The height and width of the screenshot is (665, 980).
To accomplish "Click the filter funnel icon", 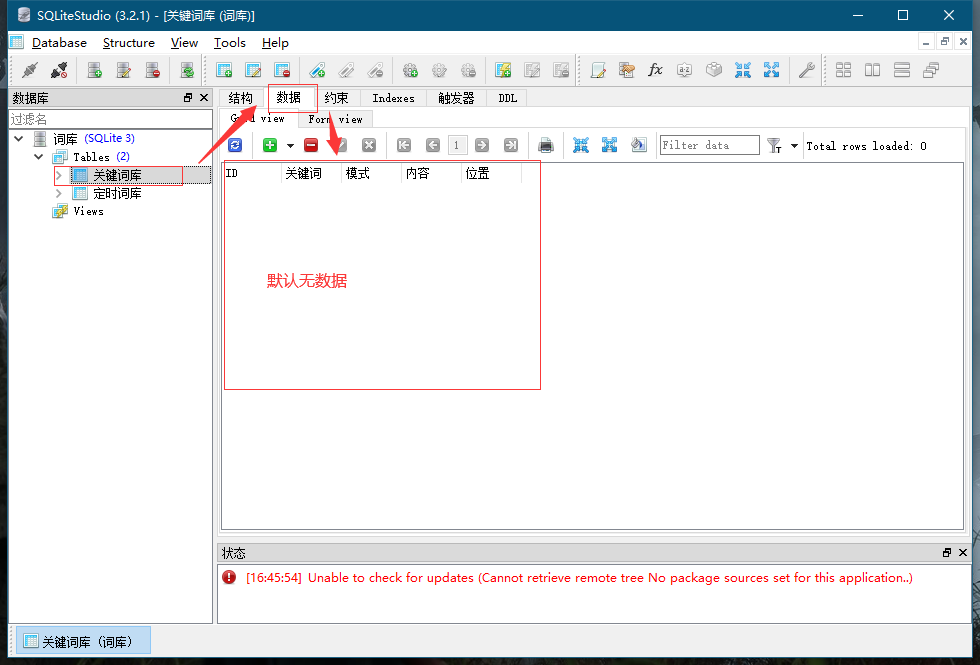I will pos(774,146).
